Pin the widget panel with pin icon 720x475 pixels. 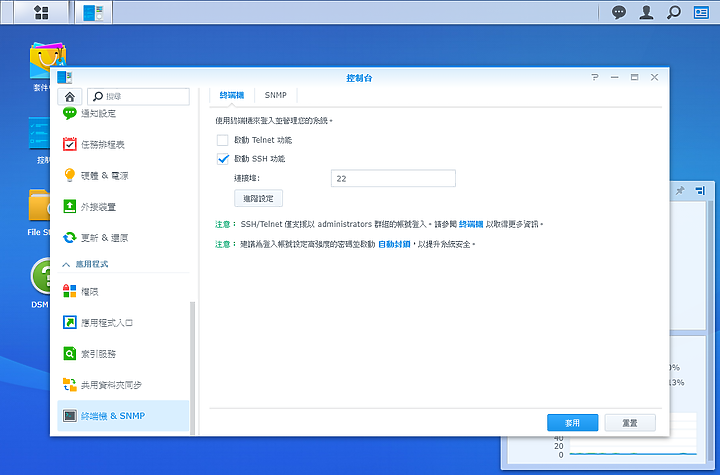click(680, 190)
